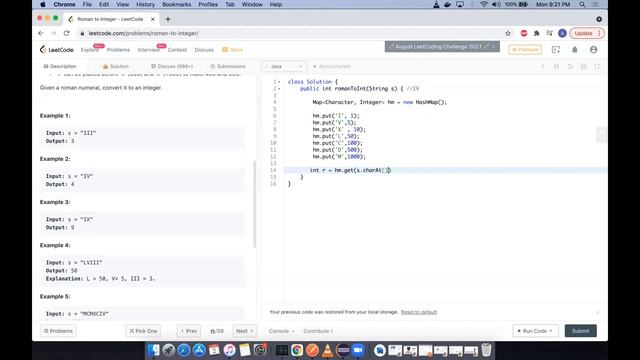
Task: Click the editor info icon
Action: pos(542,66)
